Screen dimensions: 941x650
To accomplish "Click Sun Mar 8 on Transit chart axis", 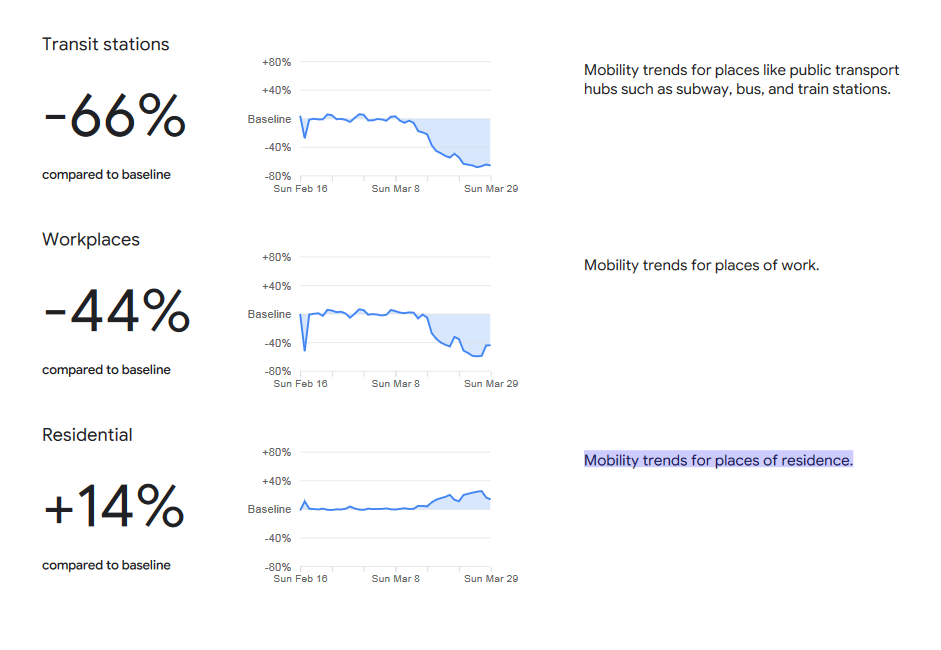I will [395, 188].
